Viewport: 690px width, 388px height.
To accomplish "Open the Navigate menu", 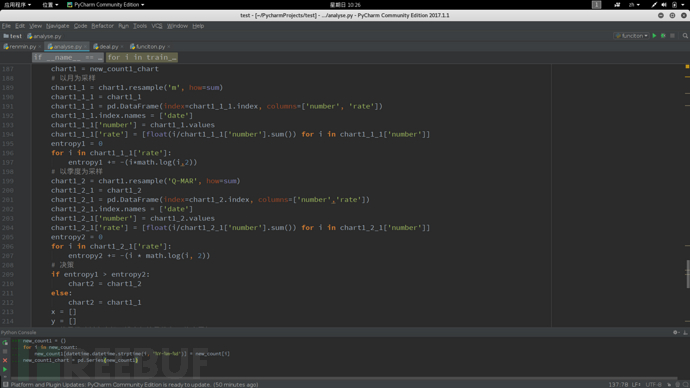I will [x=57, y=26].
